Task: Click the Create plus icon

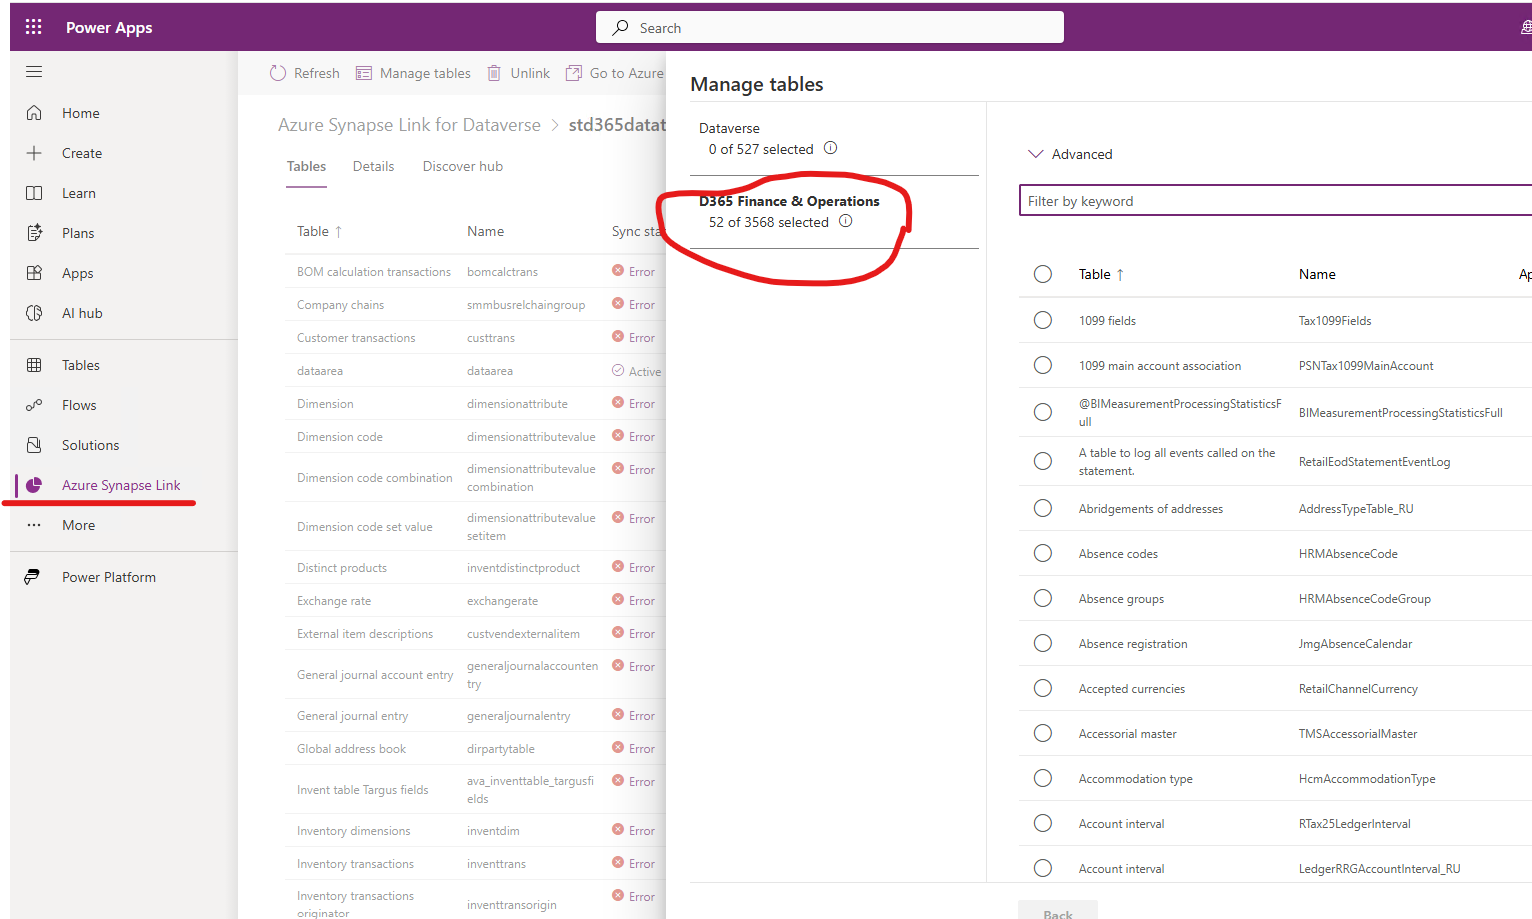Action: tap(34, 153)
